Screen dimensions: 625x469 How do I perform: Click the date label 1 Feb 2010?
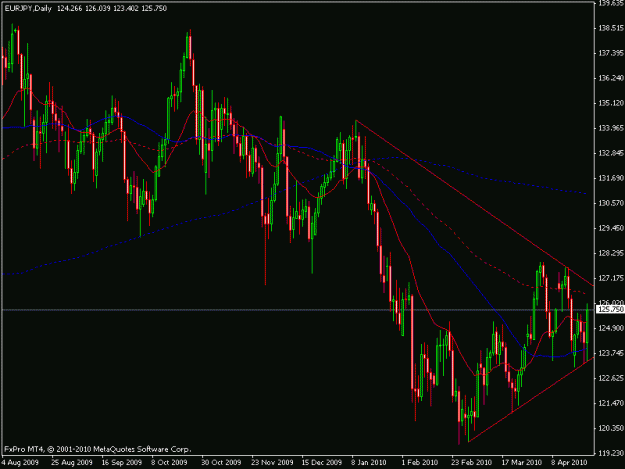click(x=420, y=463)
